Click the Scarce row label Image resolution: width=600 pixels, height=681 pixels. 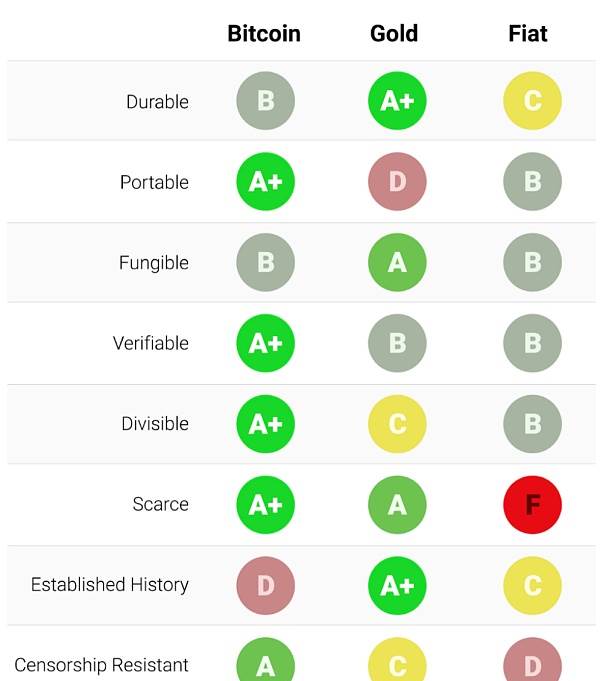pos(161,504)
